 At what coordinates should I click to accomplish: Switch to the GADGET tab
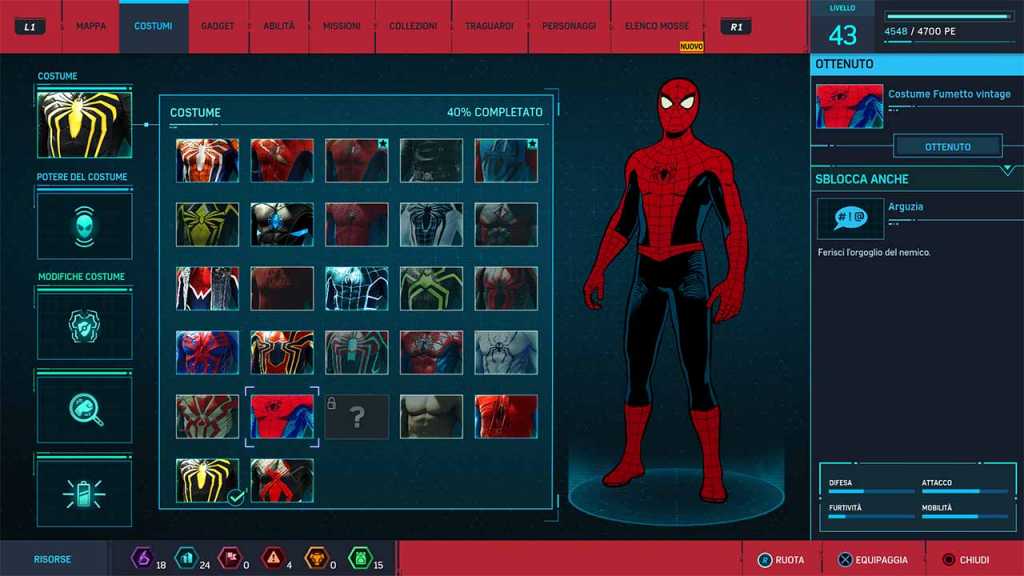pyautogui.click(x=217, y=26)
